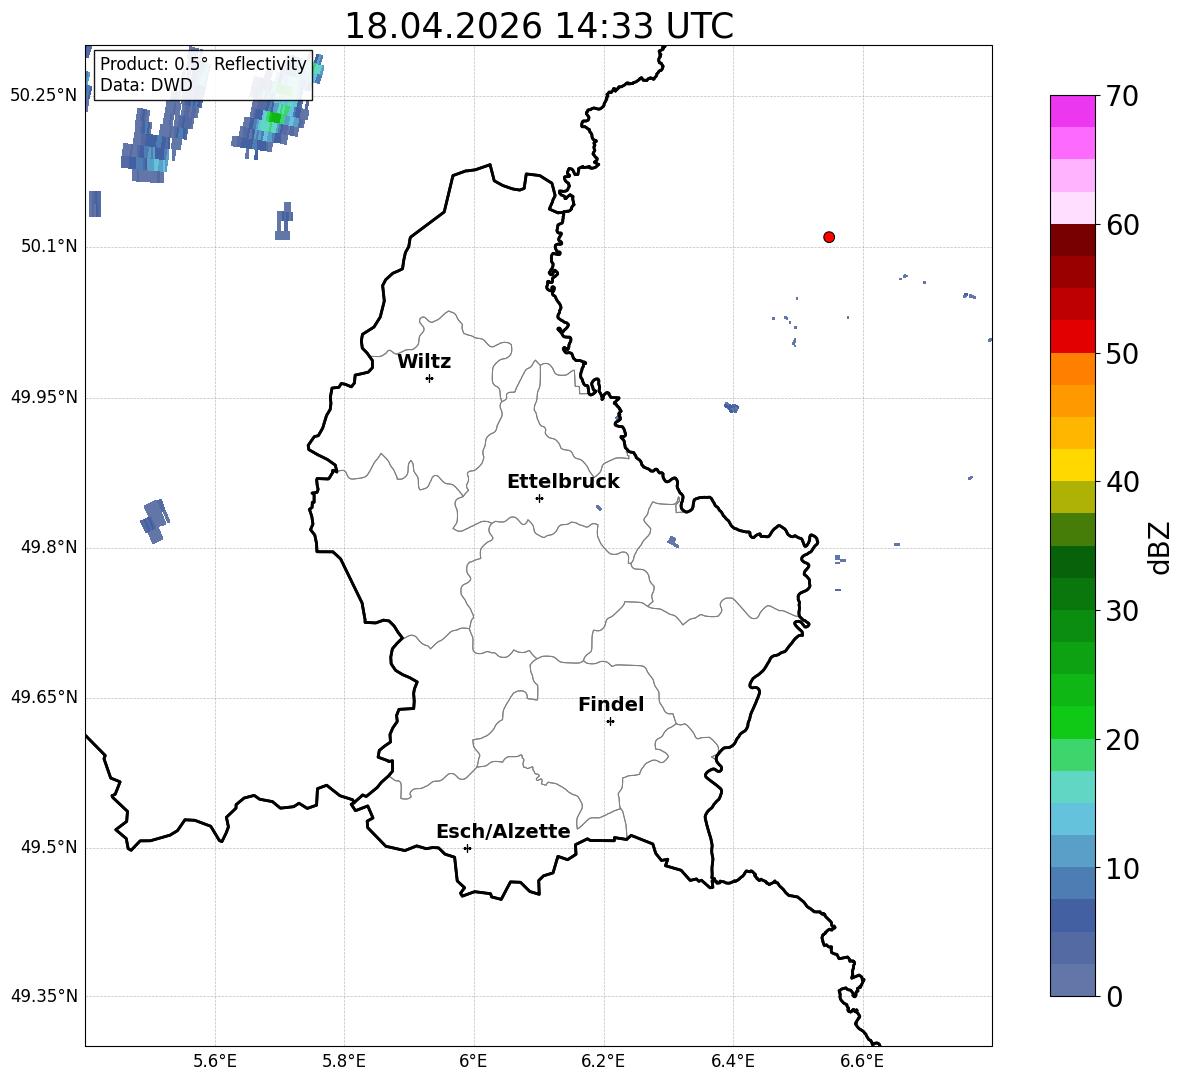Click the Wiltz city label
1184x1081 pixels.
(x=424, y=362)
